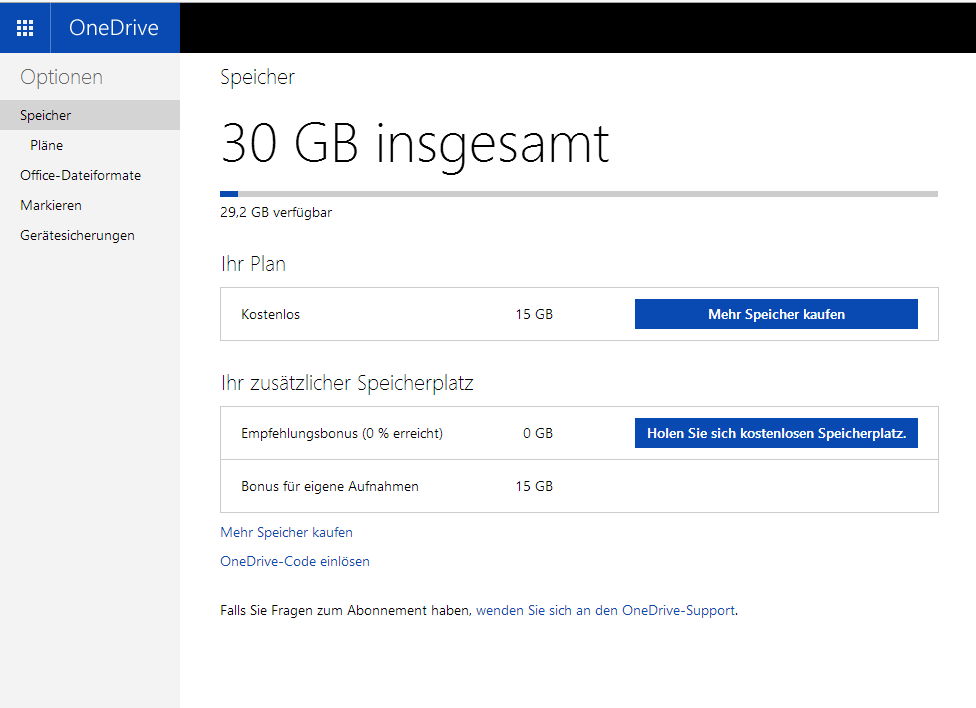Go to OneDrive home via the logo
976x708 pixels.
point(114,27)
